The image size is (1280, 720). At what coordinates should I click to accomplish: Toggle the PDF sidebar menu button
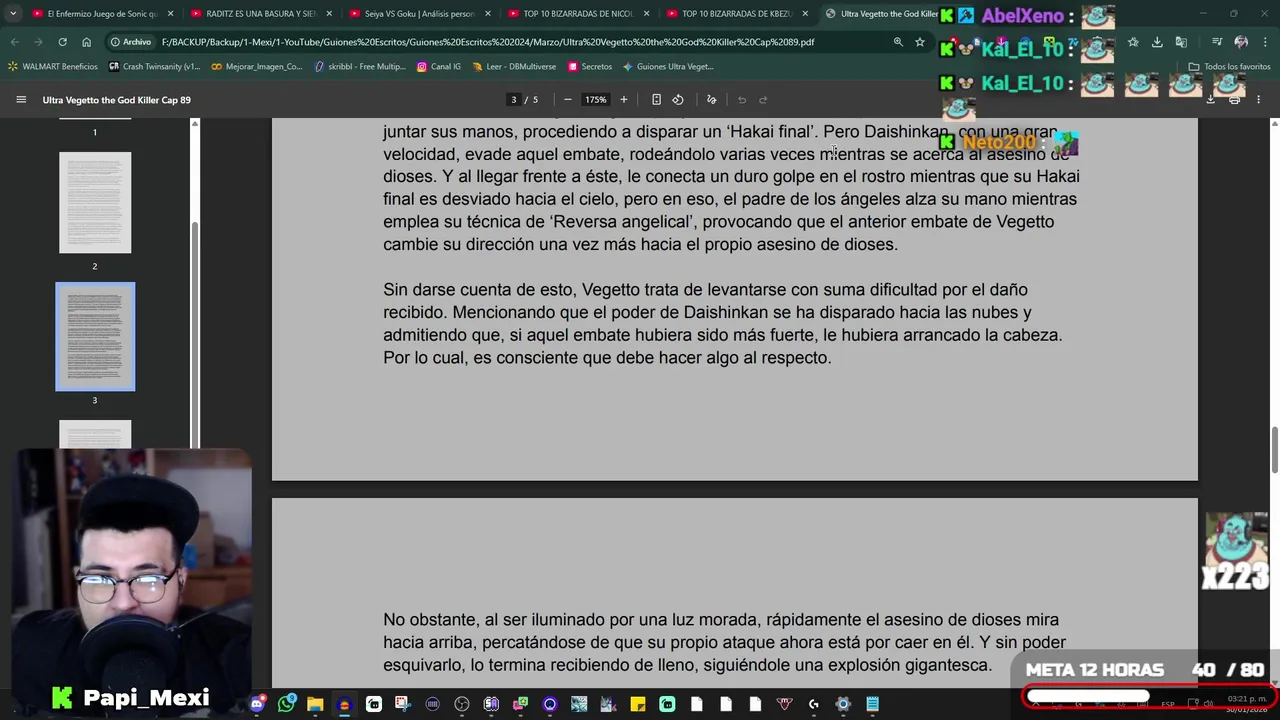pyautogui.click(x=21, y=100)
